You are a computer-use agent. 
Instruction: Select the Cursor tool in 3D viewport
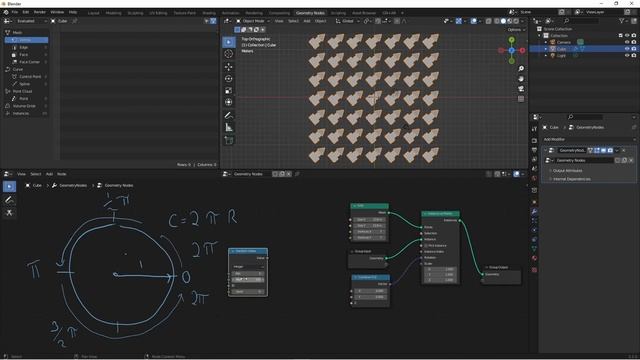coord(229,54)
